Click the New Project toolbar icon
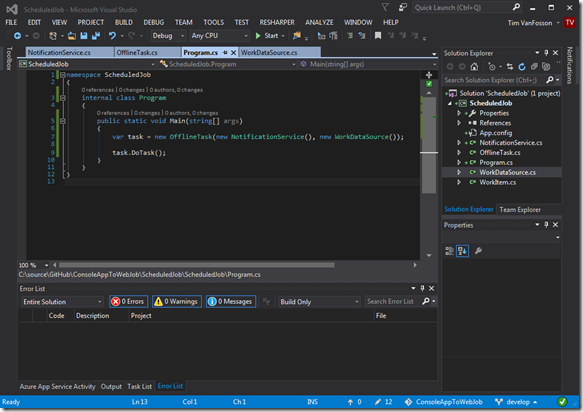 53,36
